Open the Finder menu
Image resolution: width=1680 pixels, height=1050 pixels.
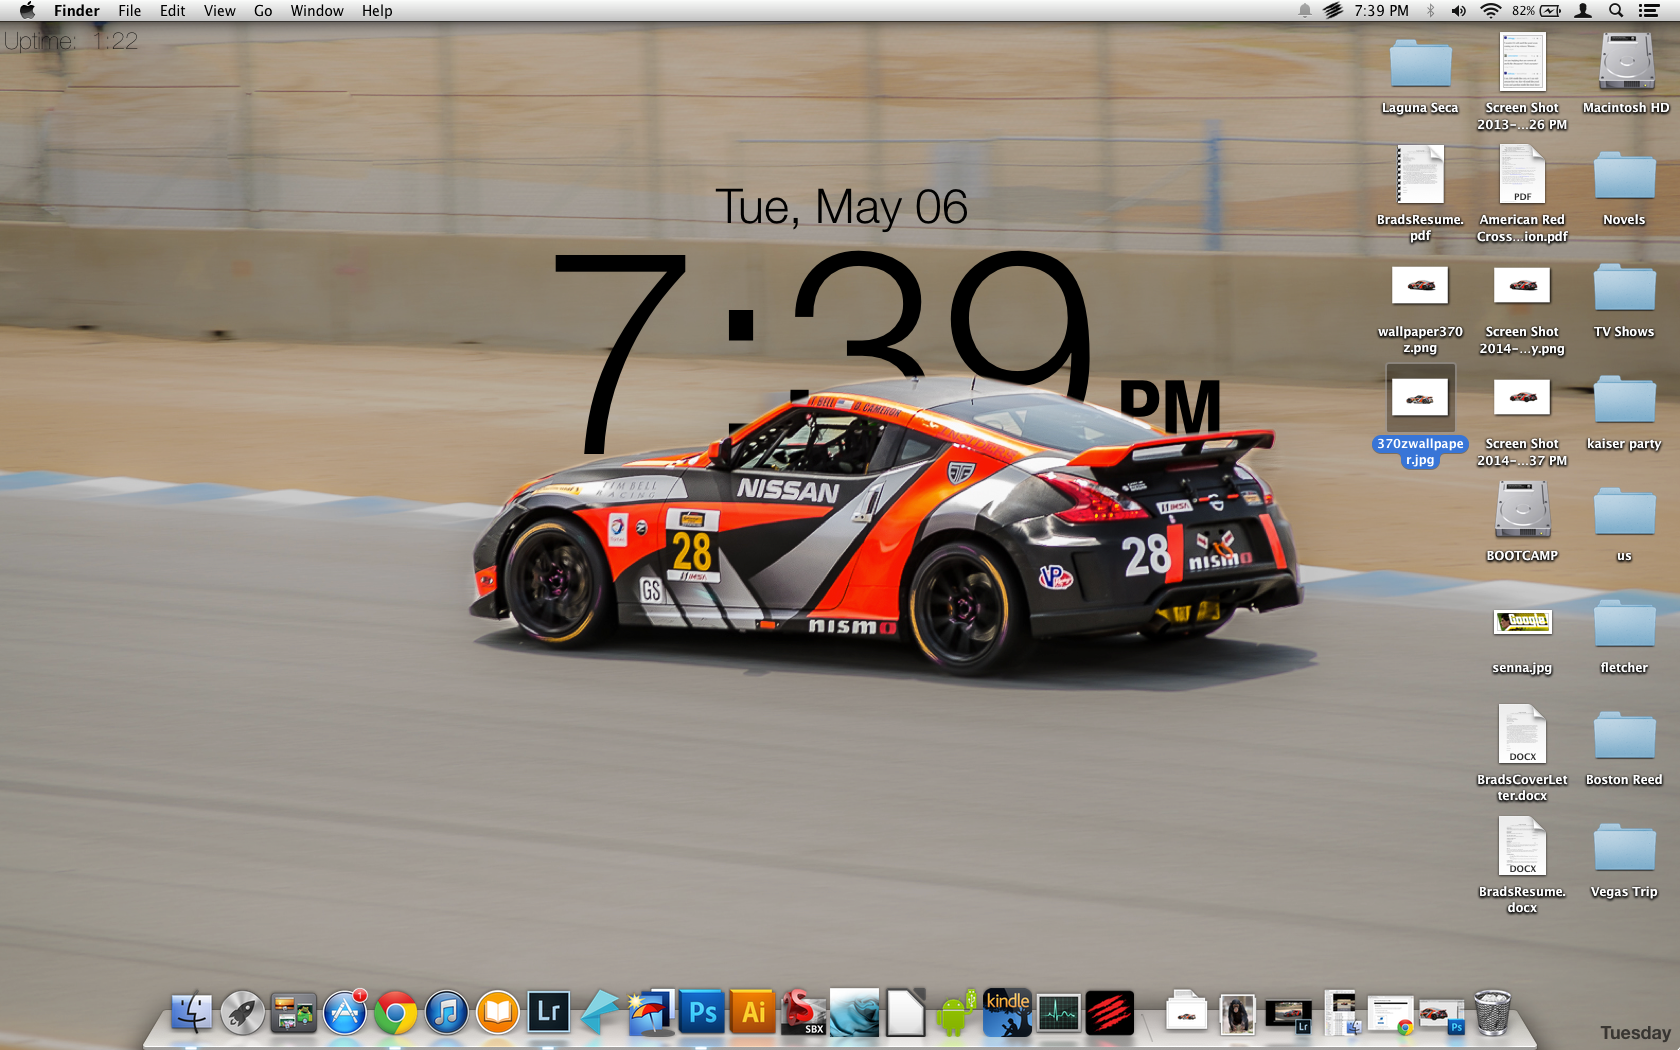(77, 11)
